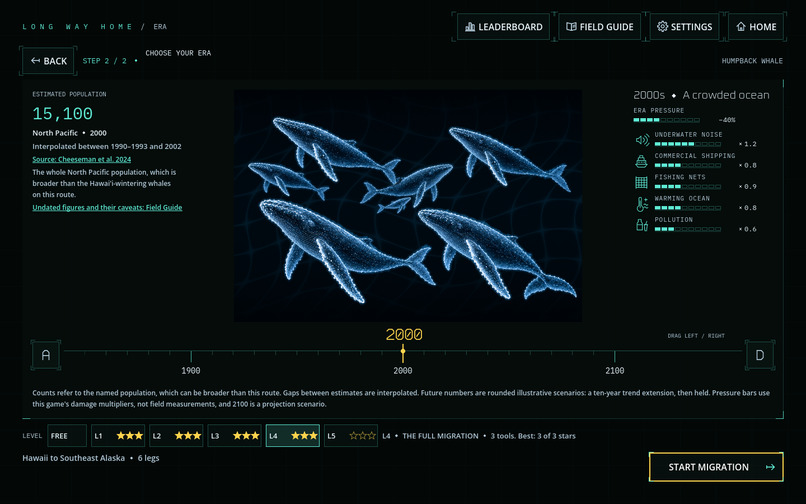Click the yellow 2000 year readout
The width and height of the screenshot is (806, 504).
click(x=404, y=334)
